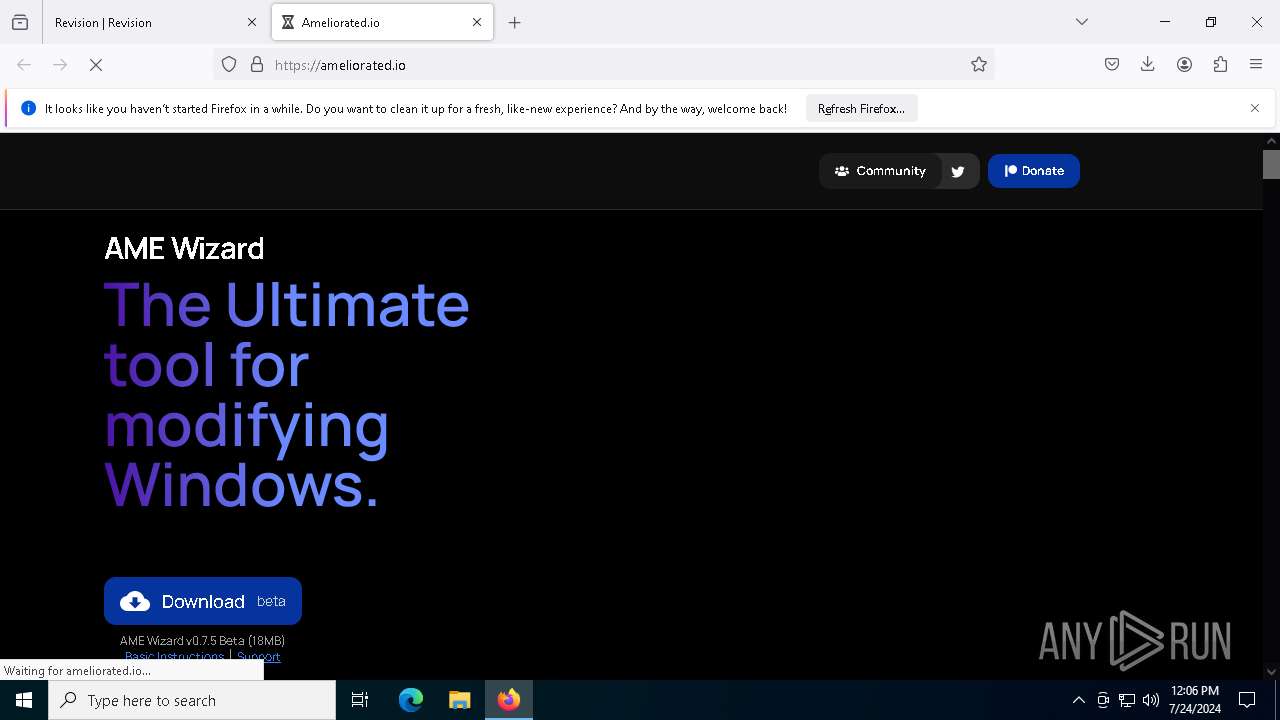Image resolution: width=1280 pixels, height=720 pixels.
Task: Open the Twitter bird icon
Action: coord(958,171)
